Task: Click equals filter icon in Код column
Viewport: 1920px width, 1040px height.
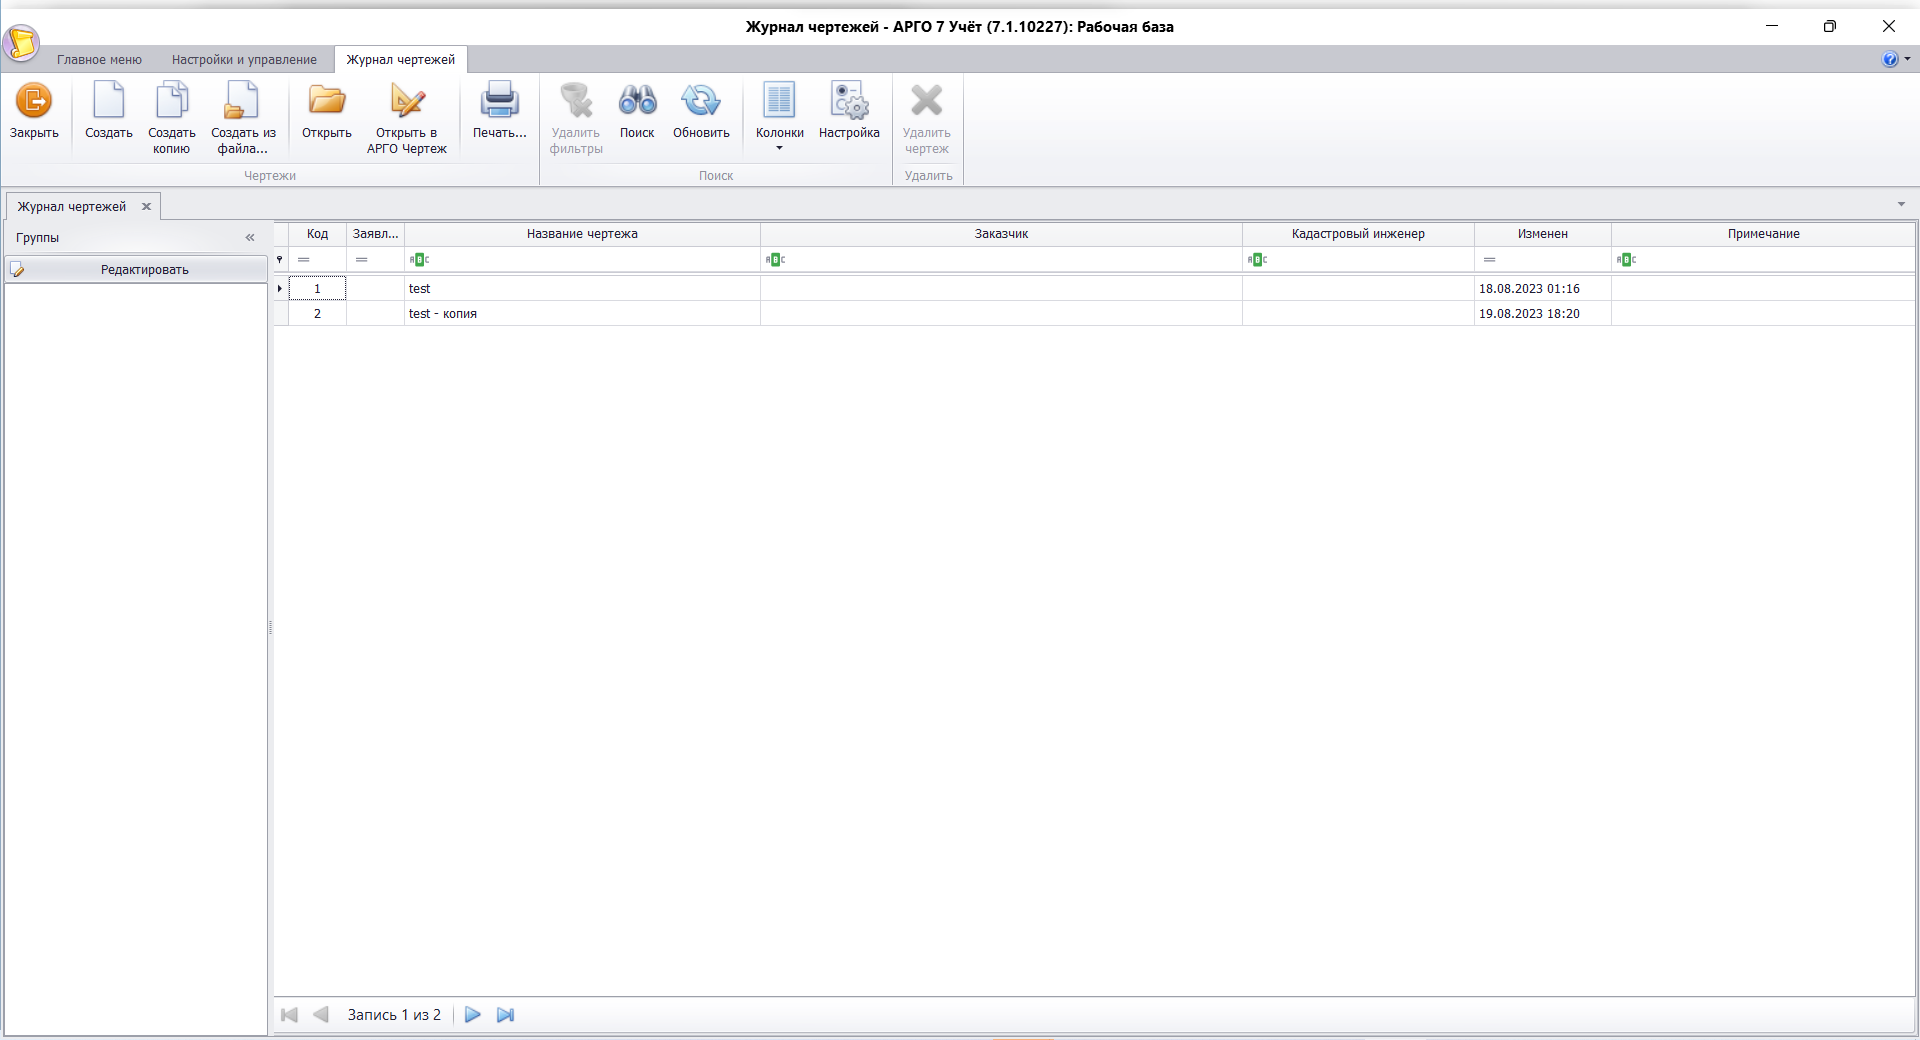Action: pyautogui.click(x=304, y=260)
